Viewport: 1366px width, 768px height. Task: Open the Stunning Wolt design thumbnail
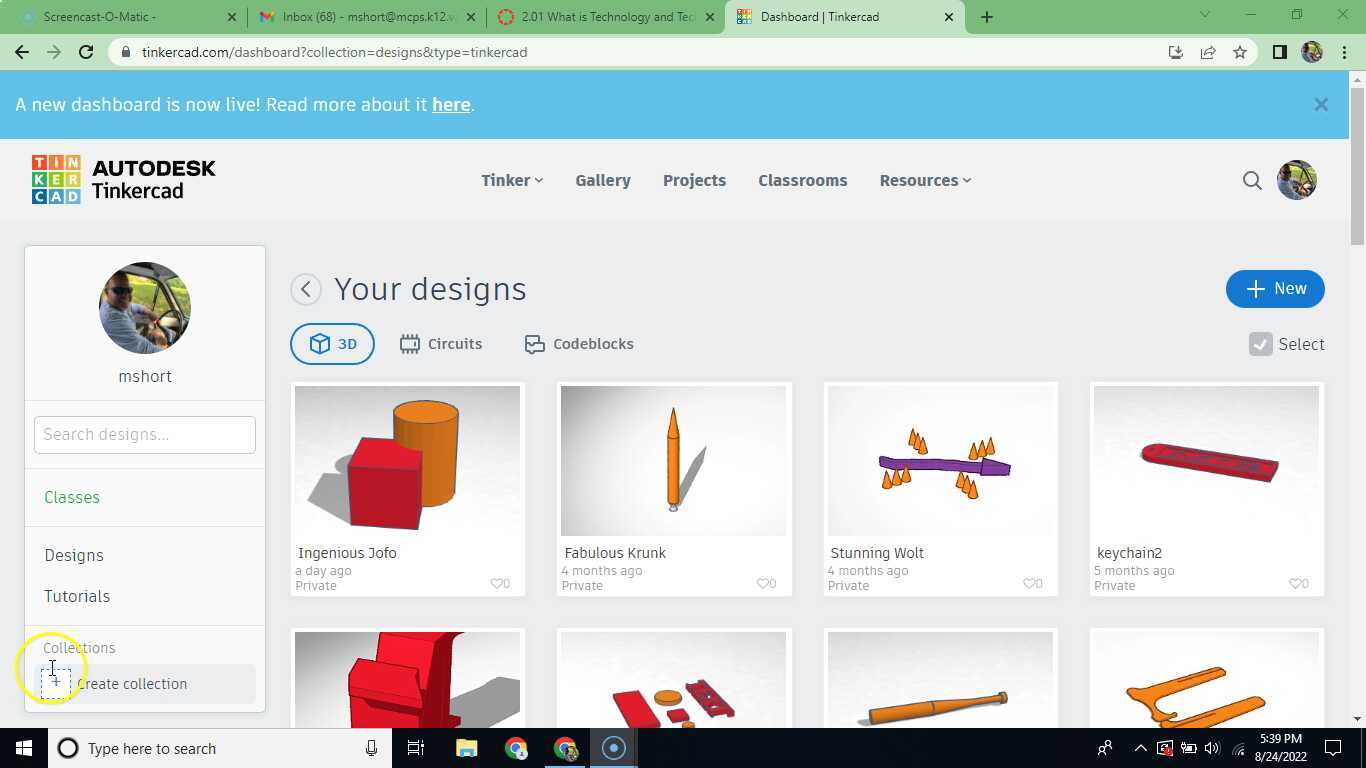[939, 460]
